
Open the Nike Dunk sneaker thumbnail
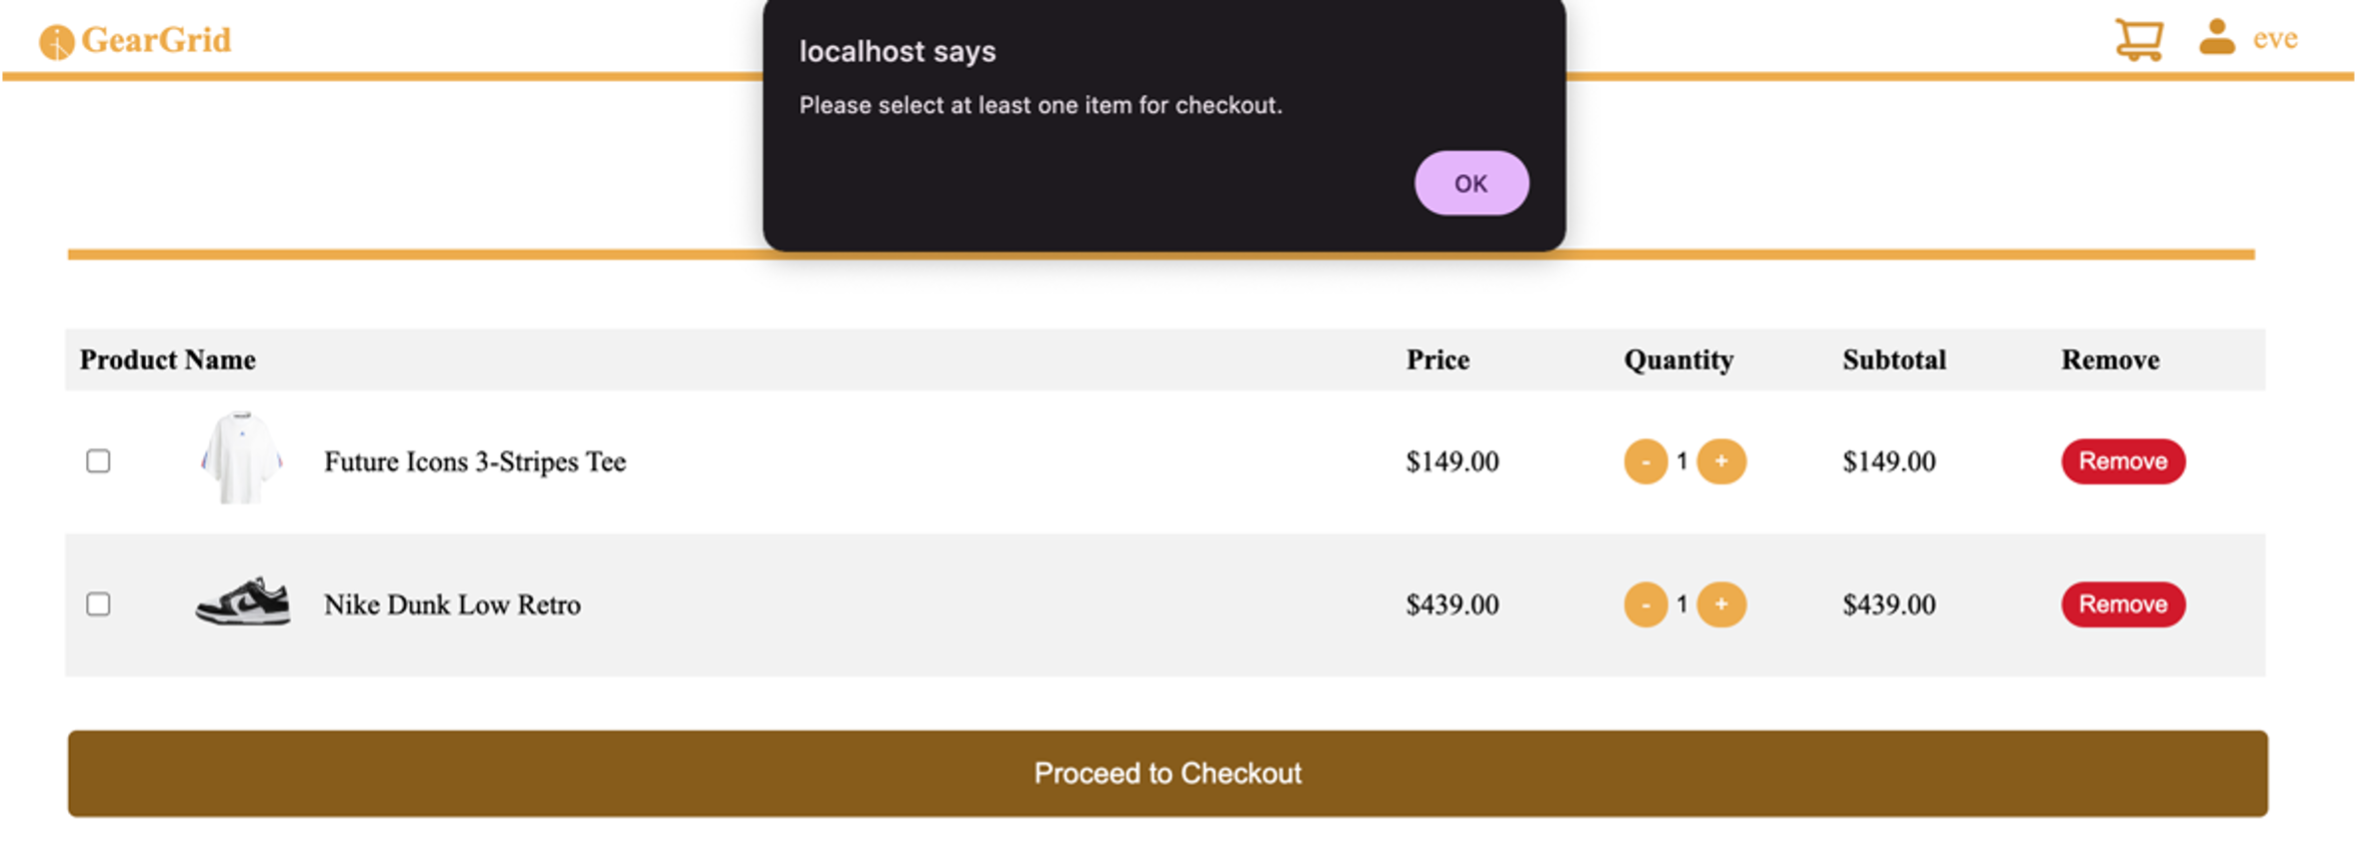tap(243, 602)
